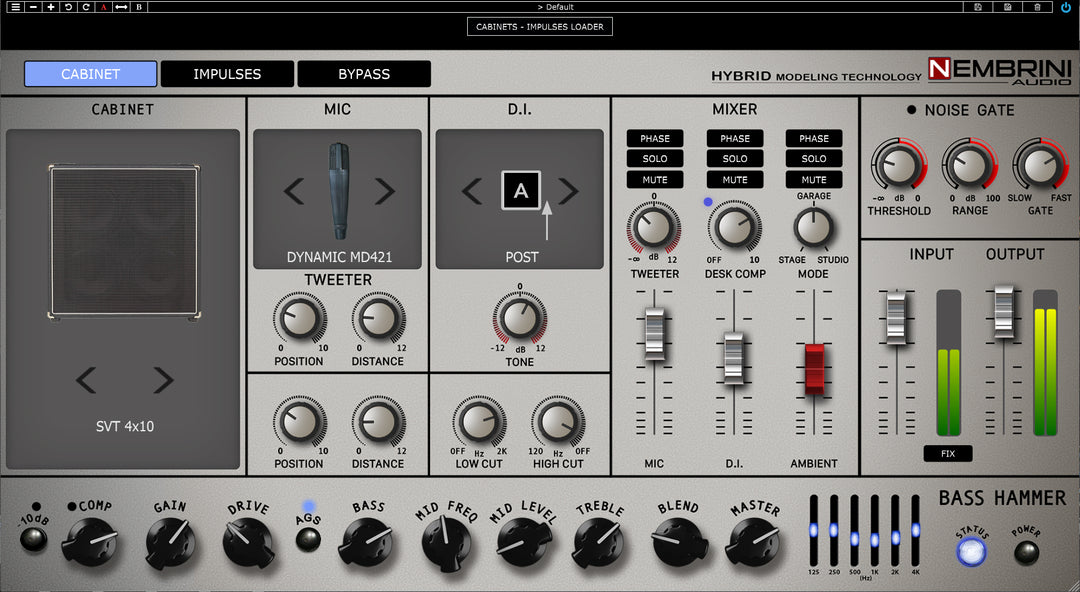Enable SOLO on the D.I. mixer channel

coord(735,158)
